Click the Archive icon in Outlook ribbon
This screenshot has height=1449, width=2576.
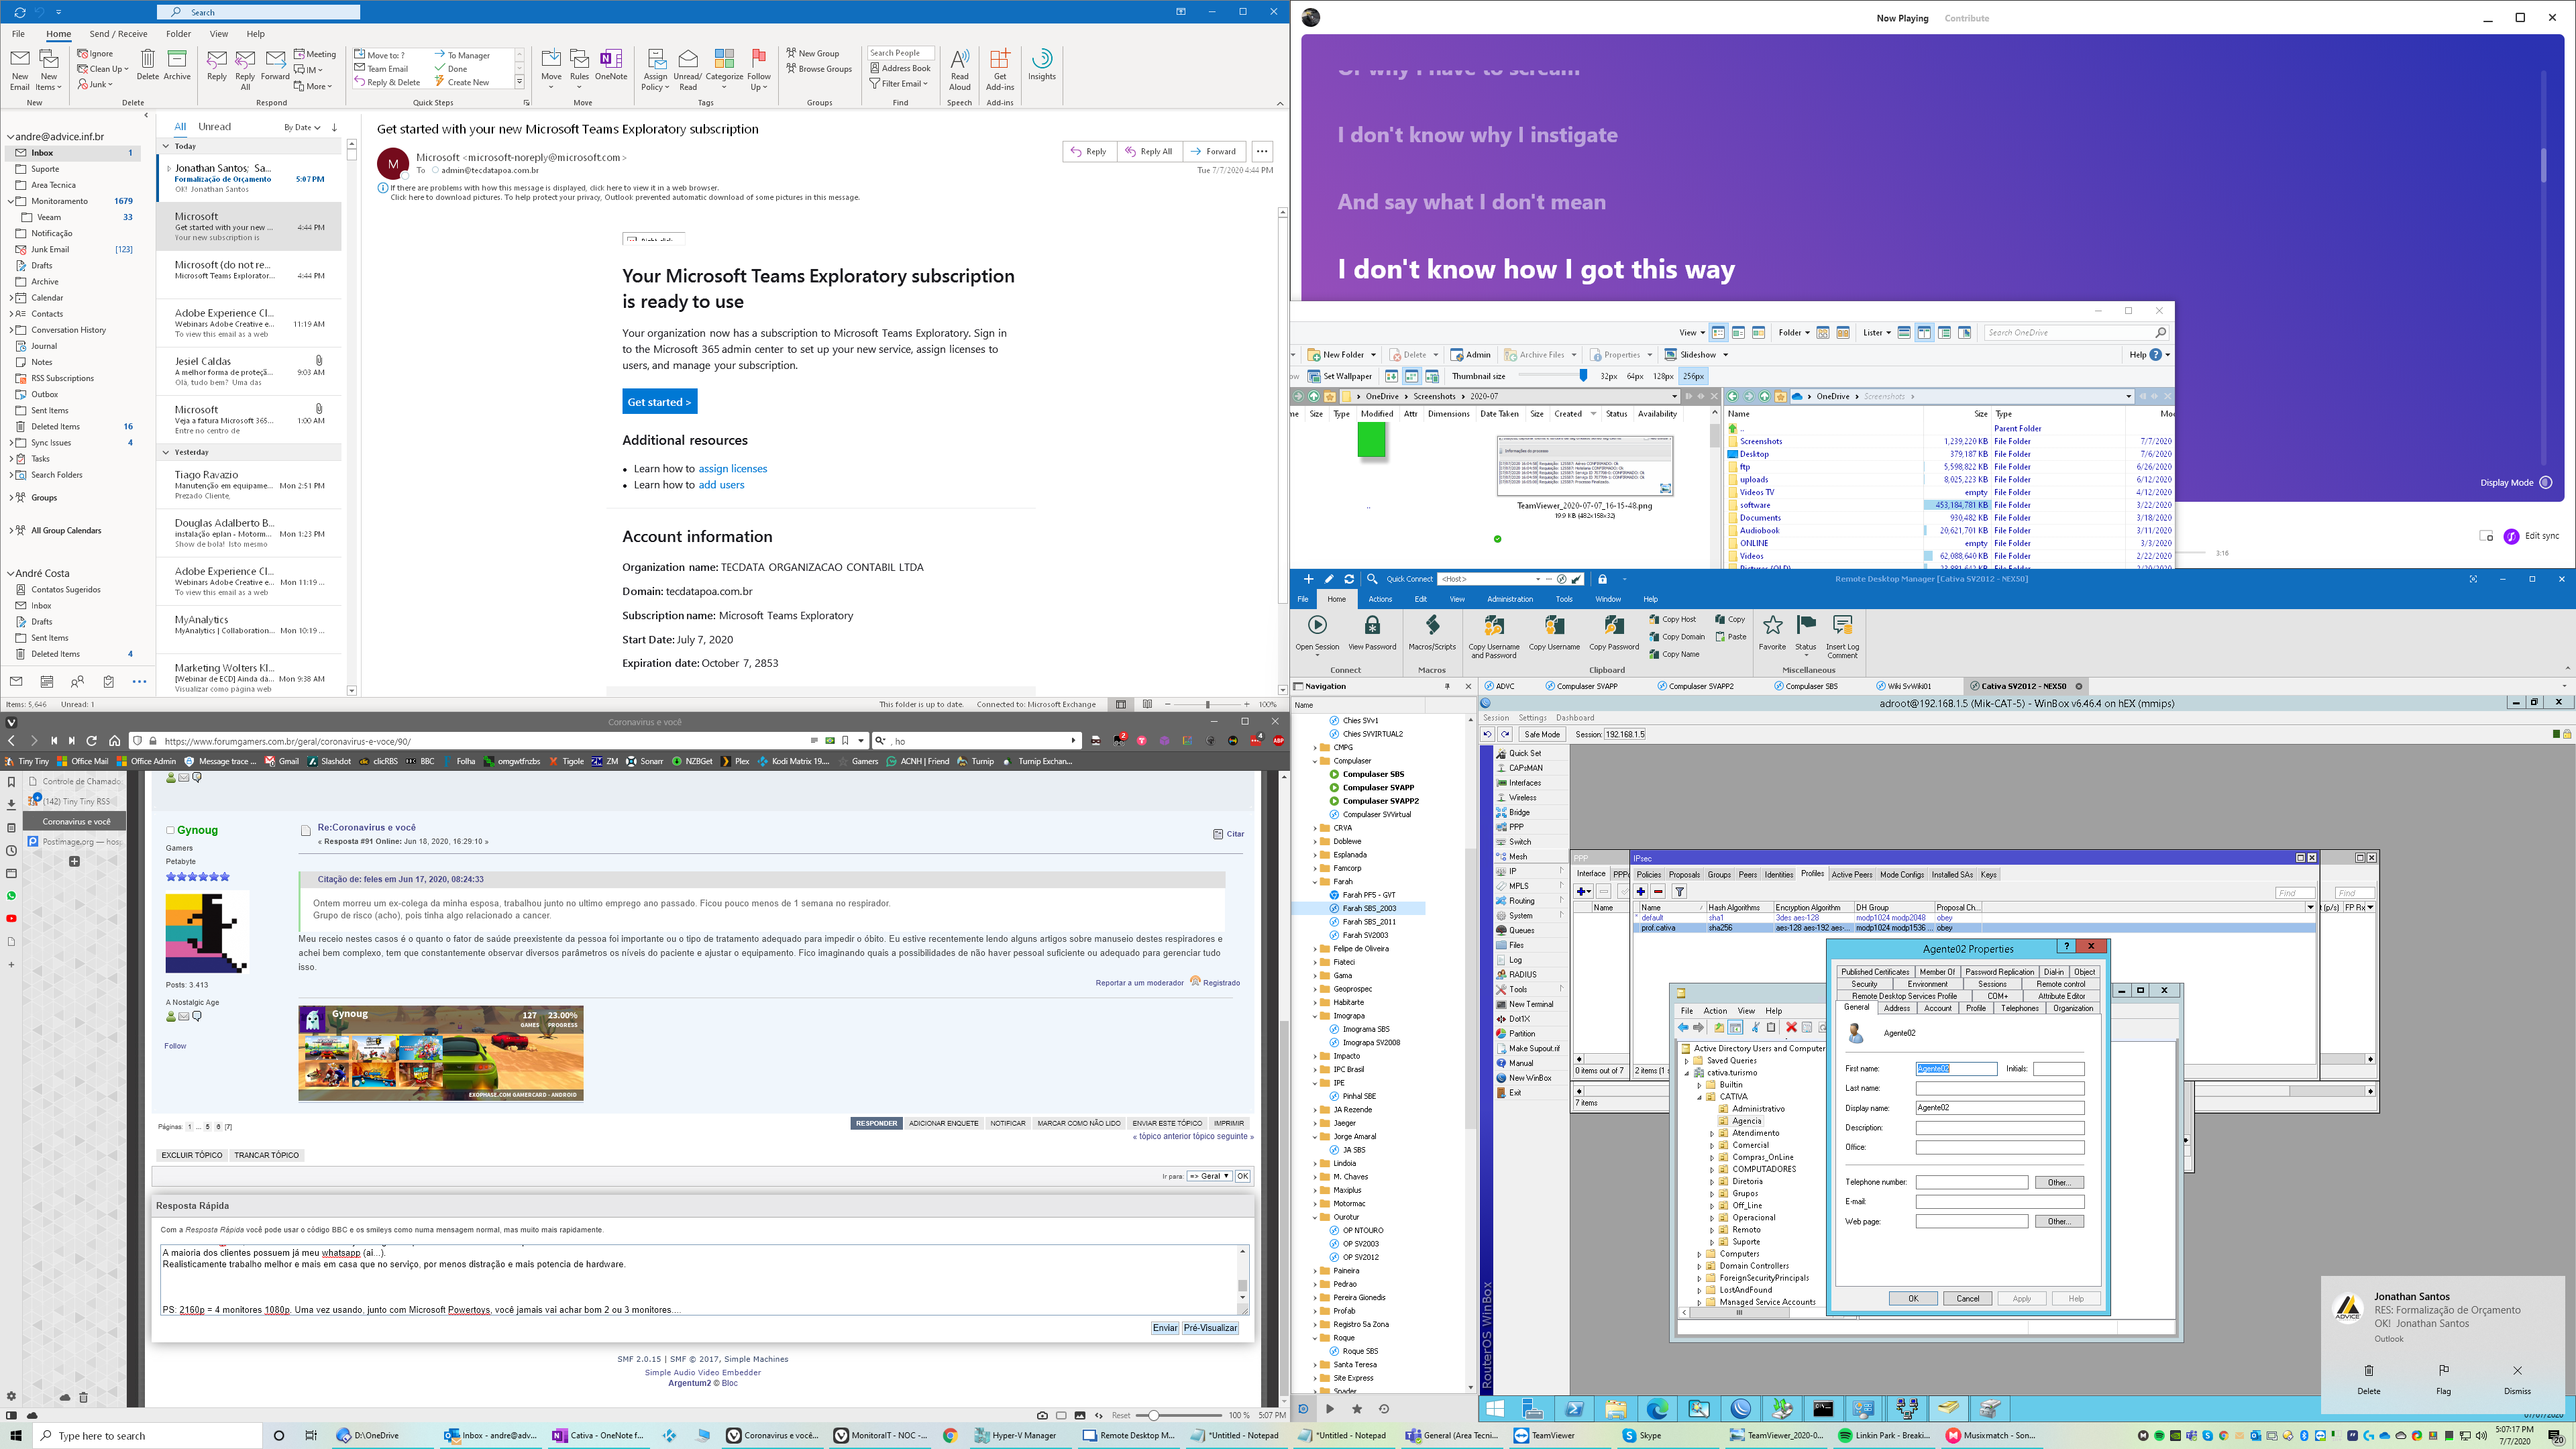click(x=177, y=65)
